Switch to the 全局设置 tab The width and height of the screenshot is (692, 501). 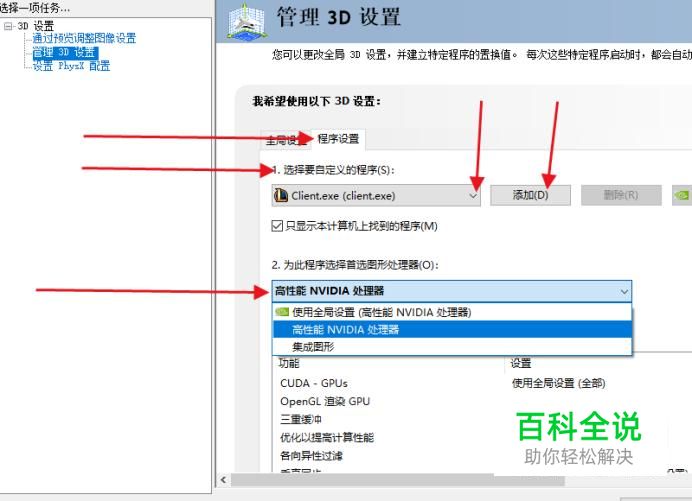[x=286, y=140]
